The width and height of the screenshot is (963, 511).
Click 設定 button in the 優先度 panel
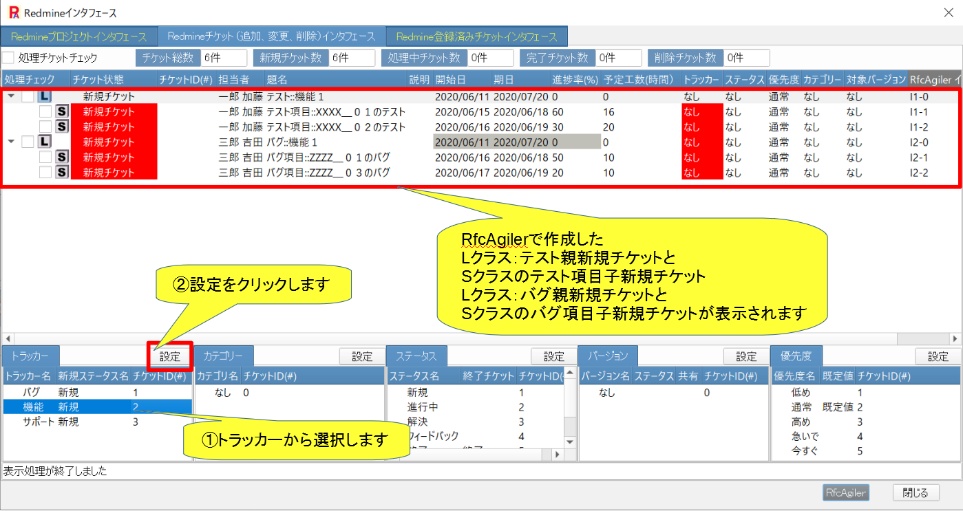click(938, 356)
